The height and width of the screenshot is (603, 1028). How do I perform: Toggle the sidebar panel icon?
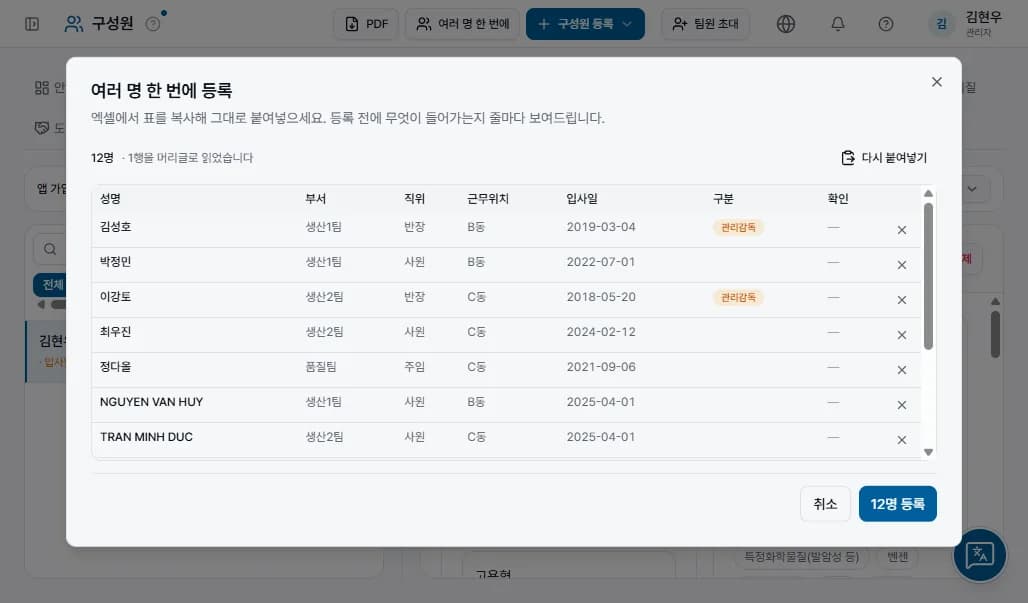[x=31, y=24]
